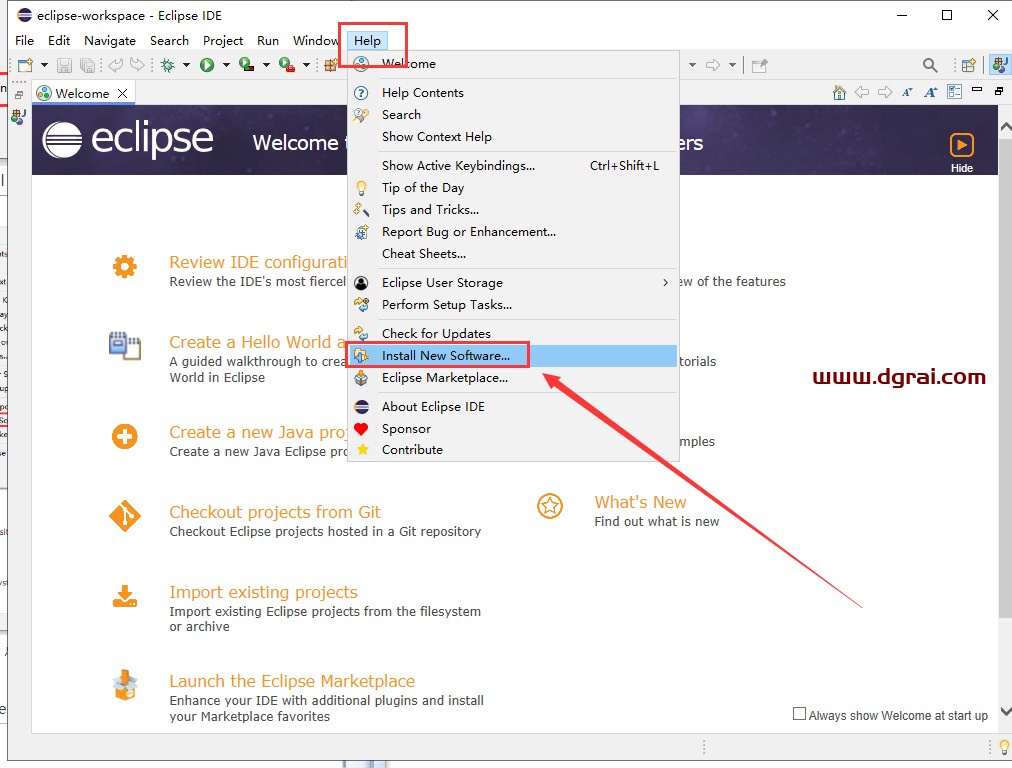
Task: Click the Hide button on Welcome banner
Action: [x=962, y=153]
